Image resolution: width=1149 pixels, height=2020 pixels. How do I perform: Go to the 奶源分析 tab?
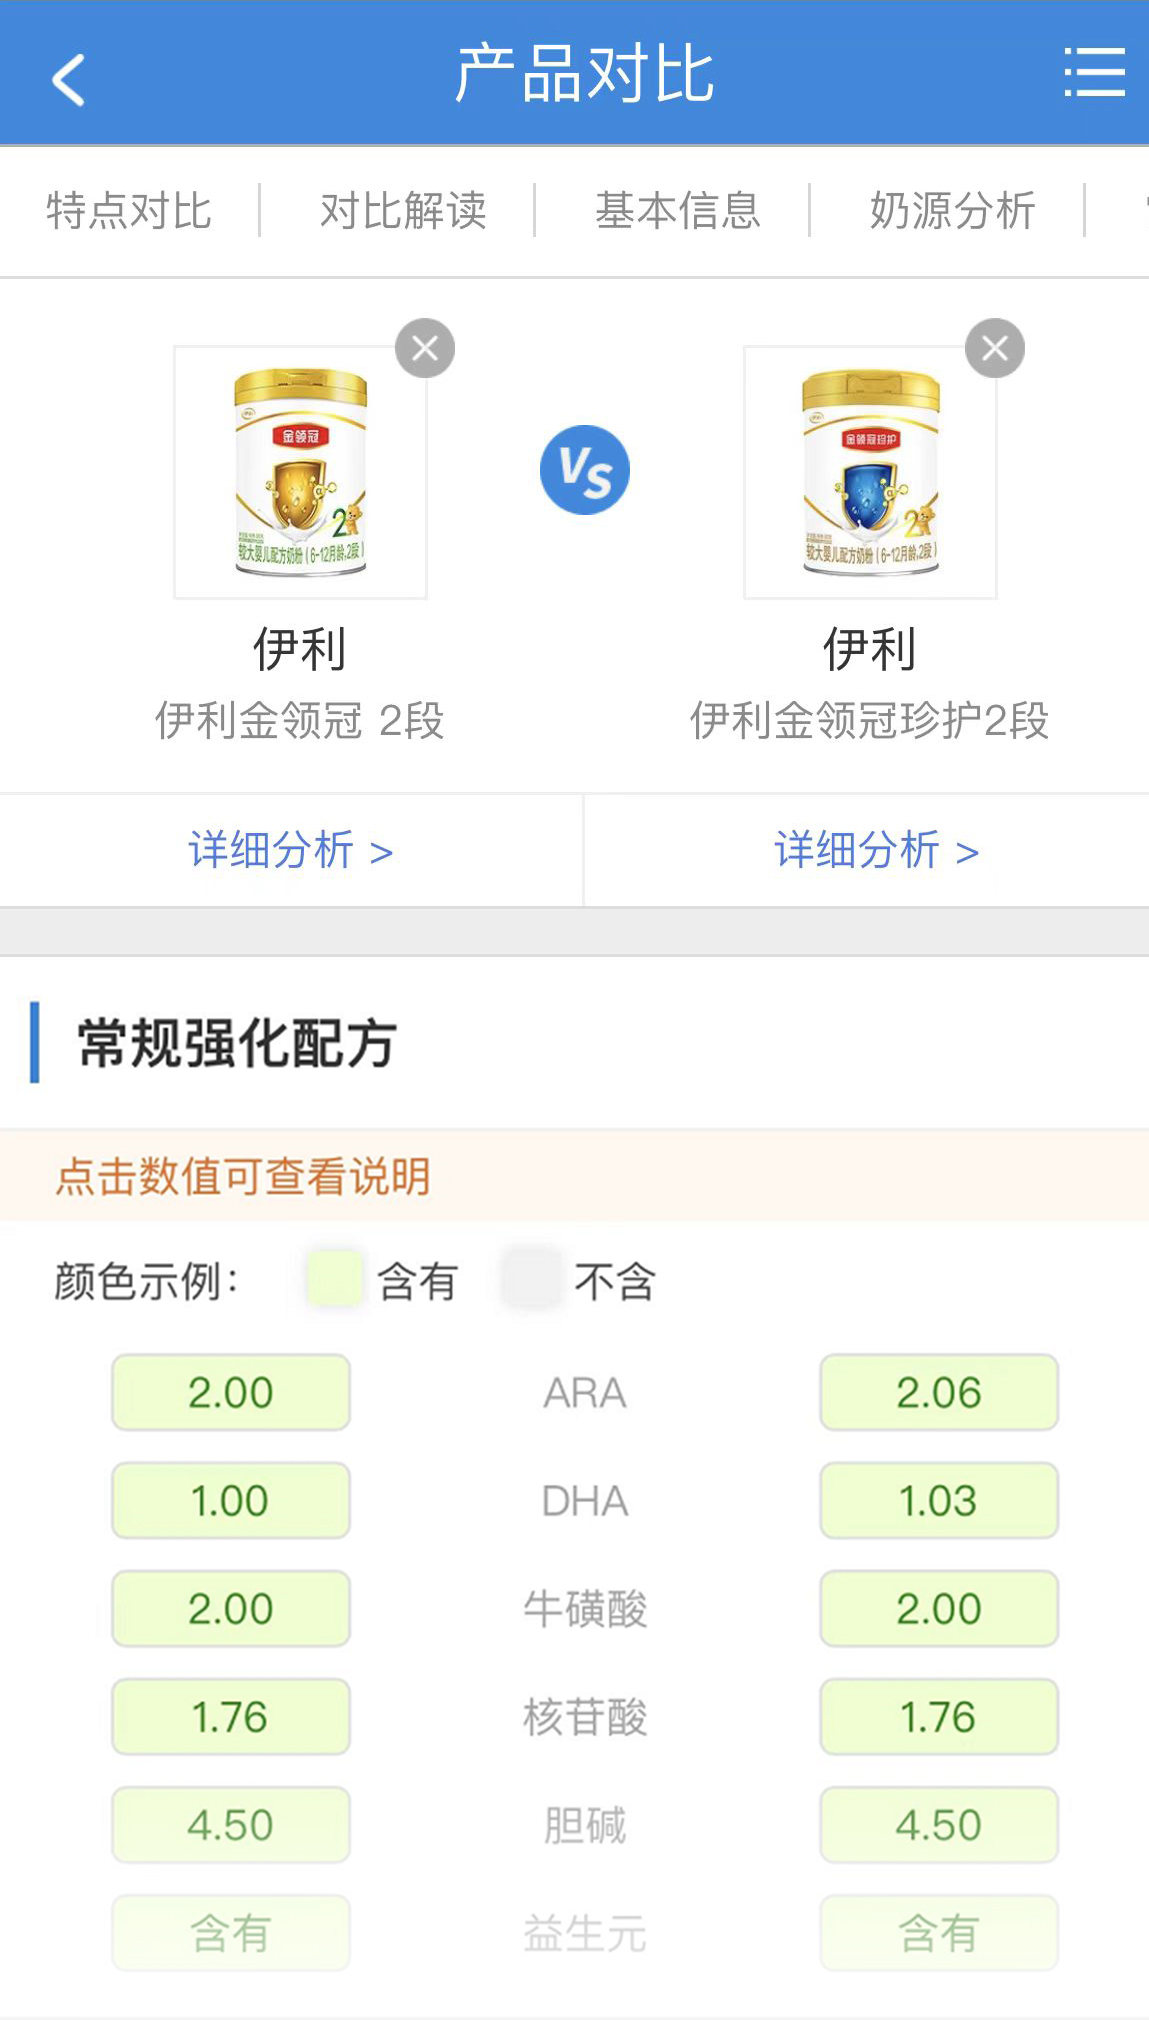click(952, 211)
